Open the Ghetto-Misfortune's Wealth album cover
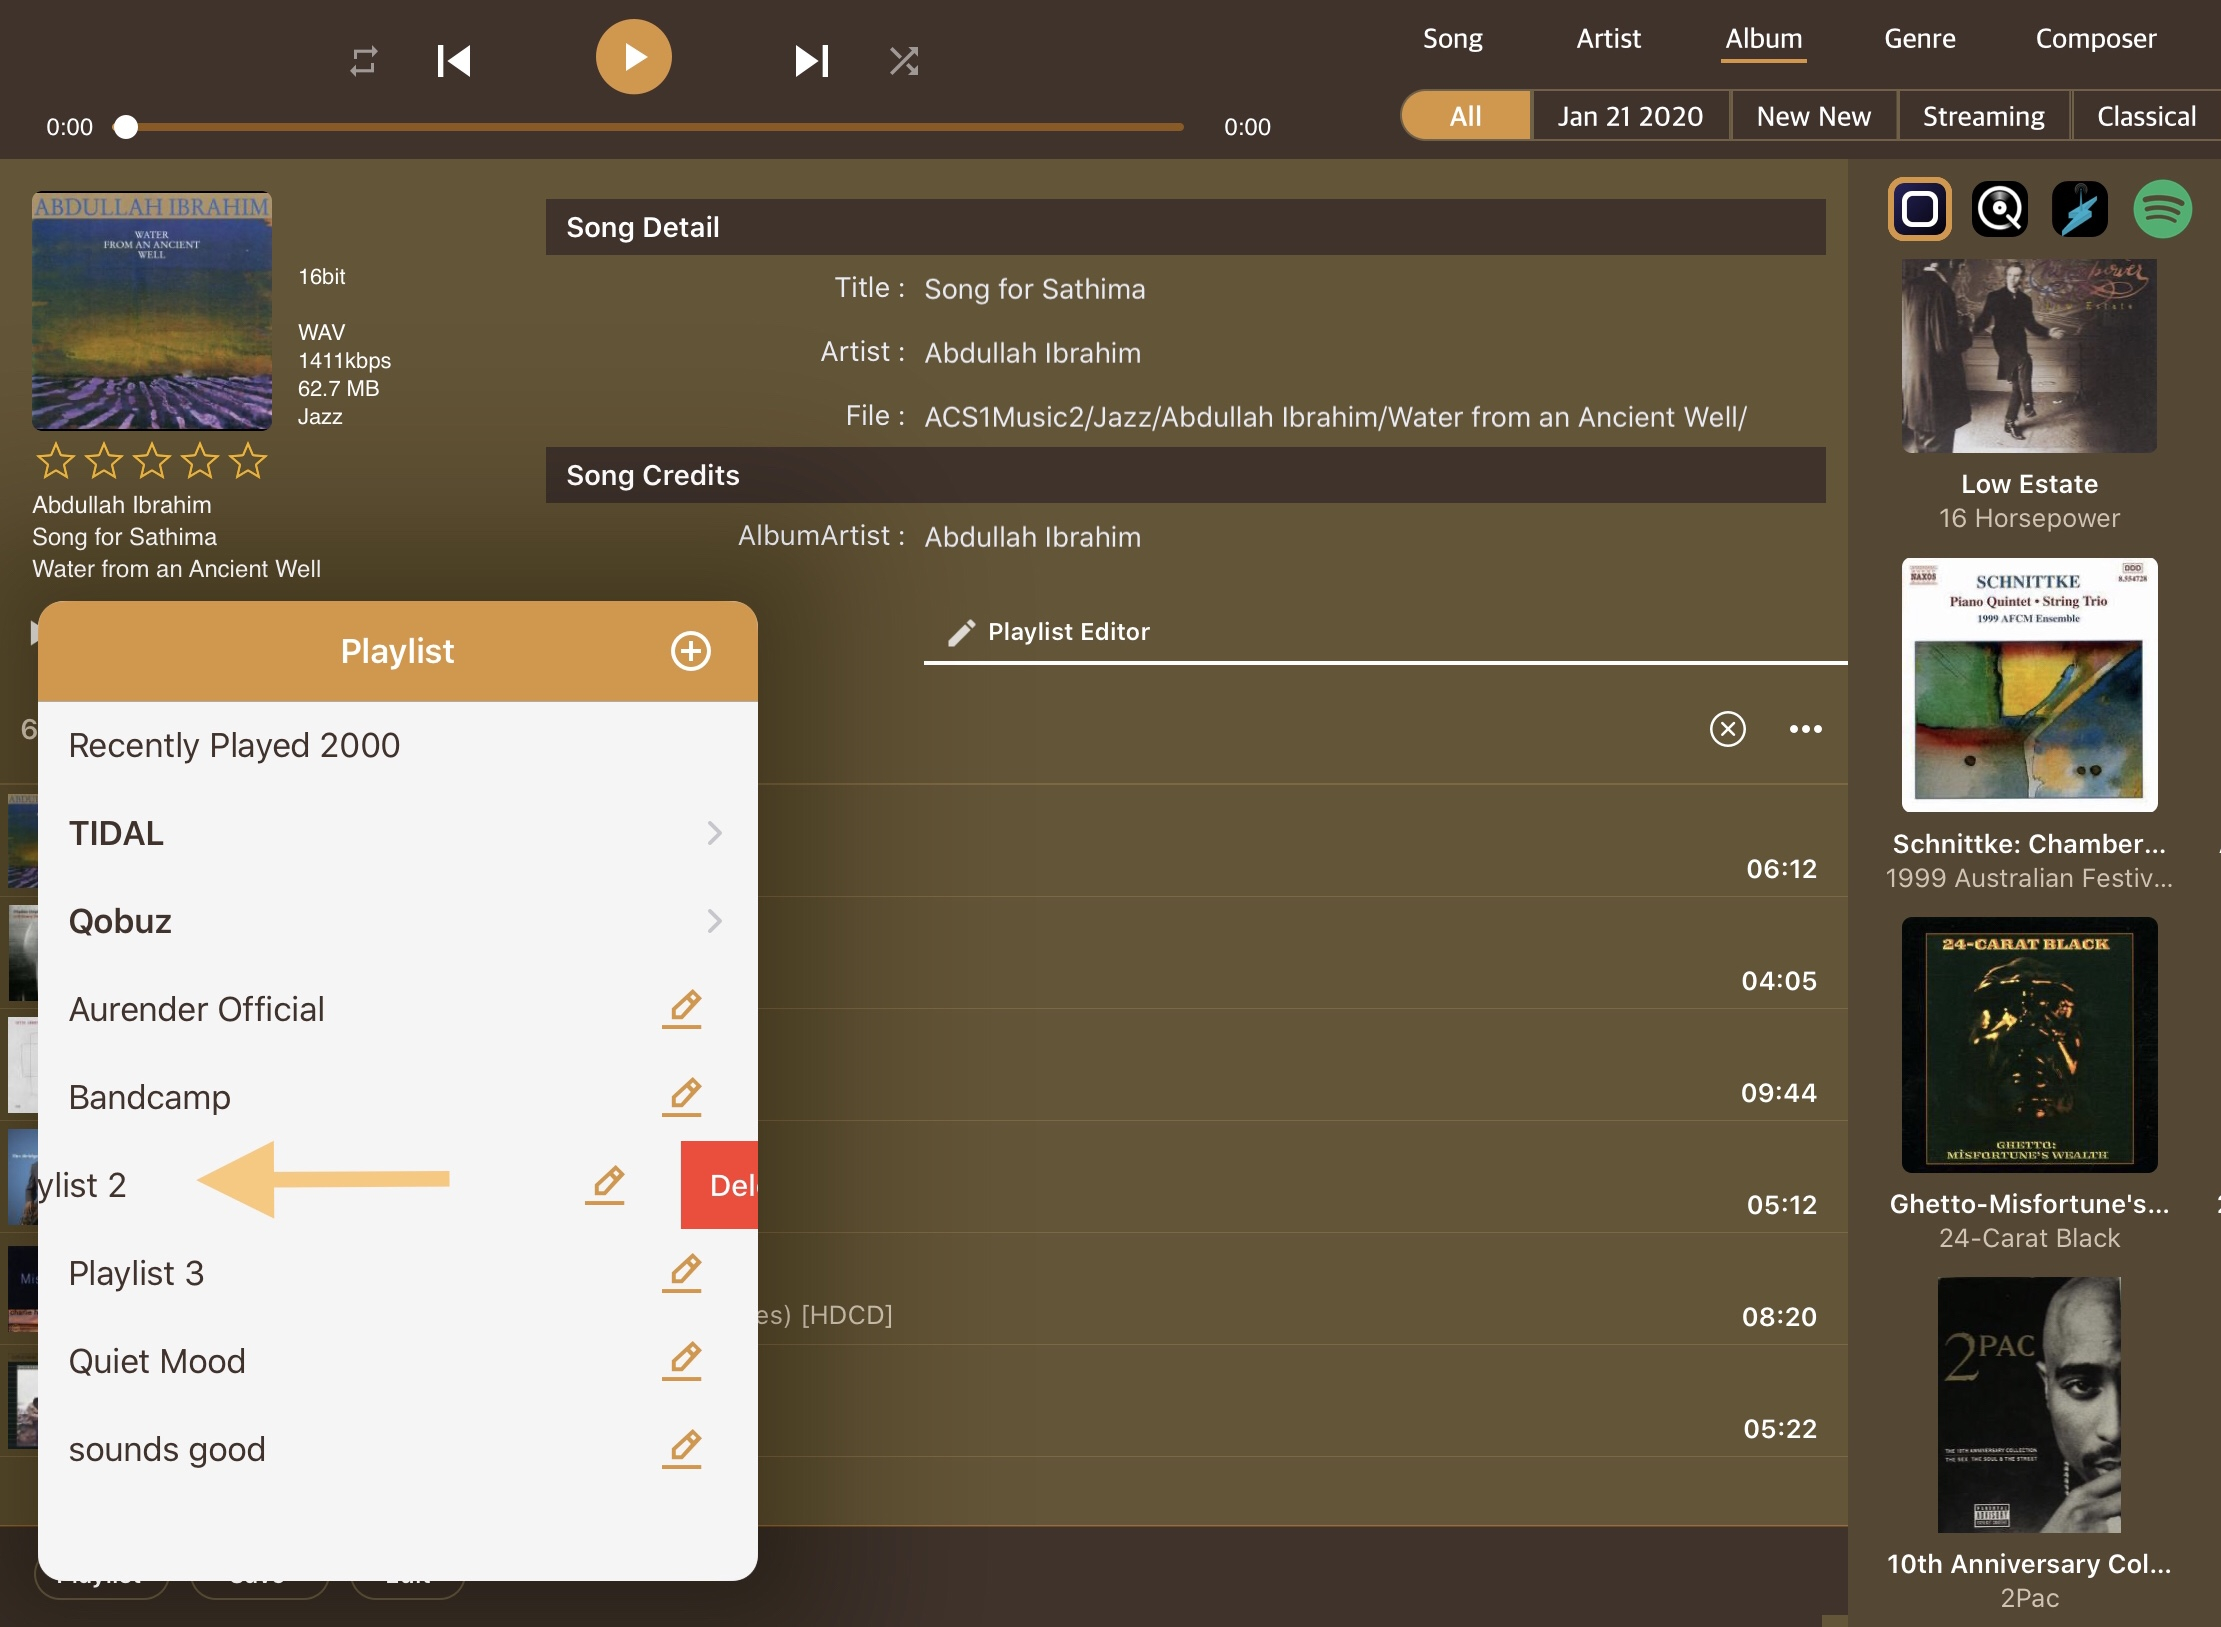The height and width of the screenshot is (1627, 2221). (2029, 1045)
